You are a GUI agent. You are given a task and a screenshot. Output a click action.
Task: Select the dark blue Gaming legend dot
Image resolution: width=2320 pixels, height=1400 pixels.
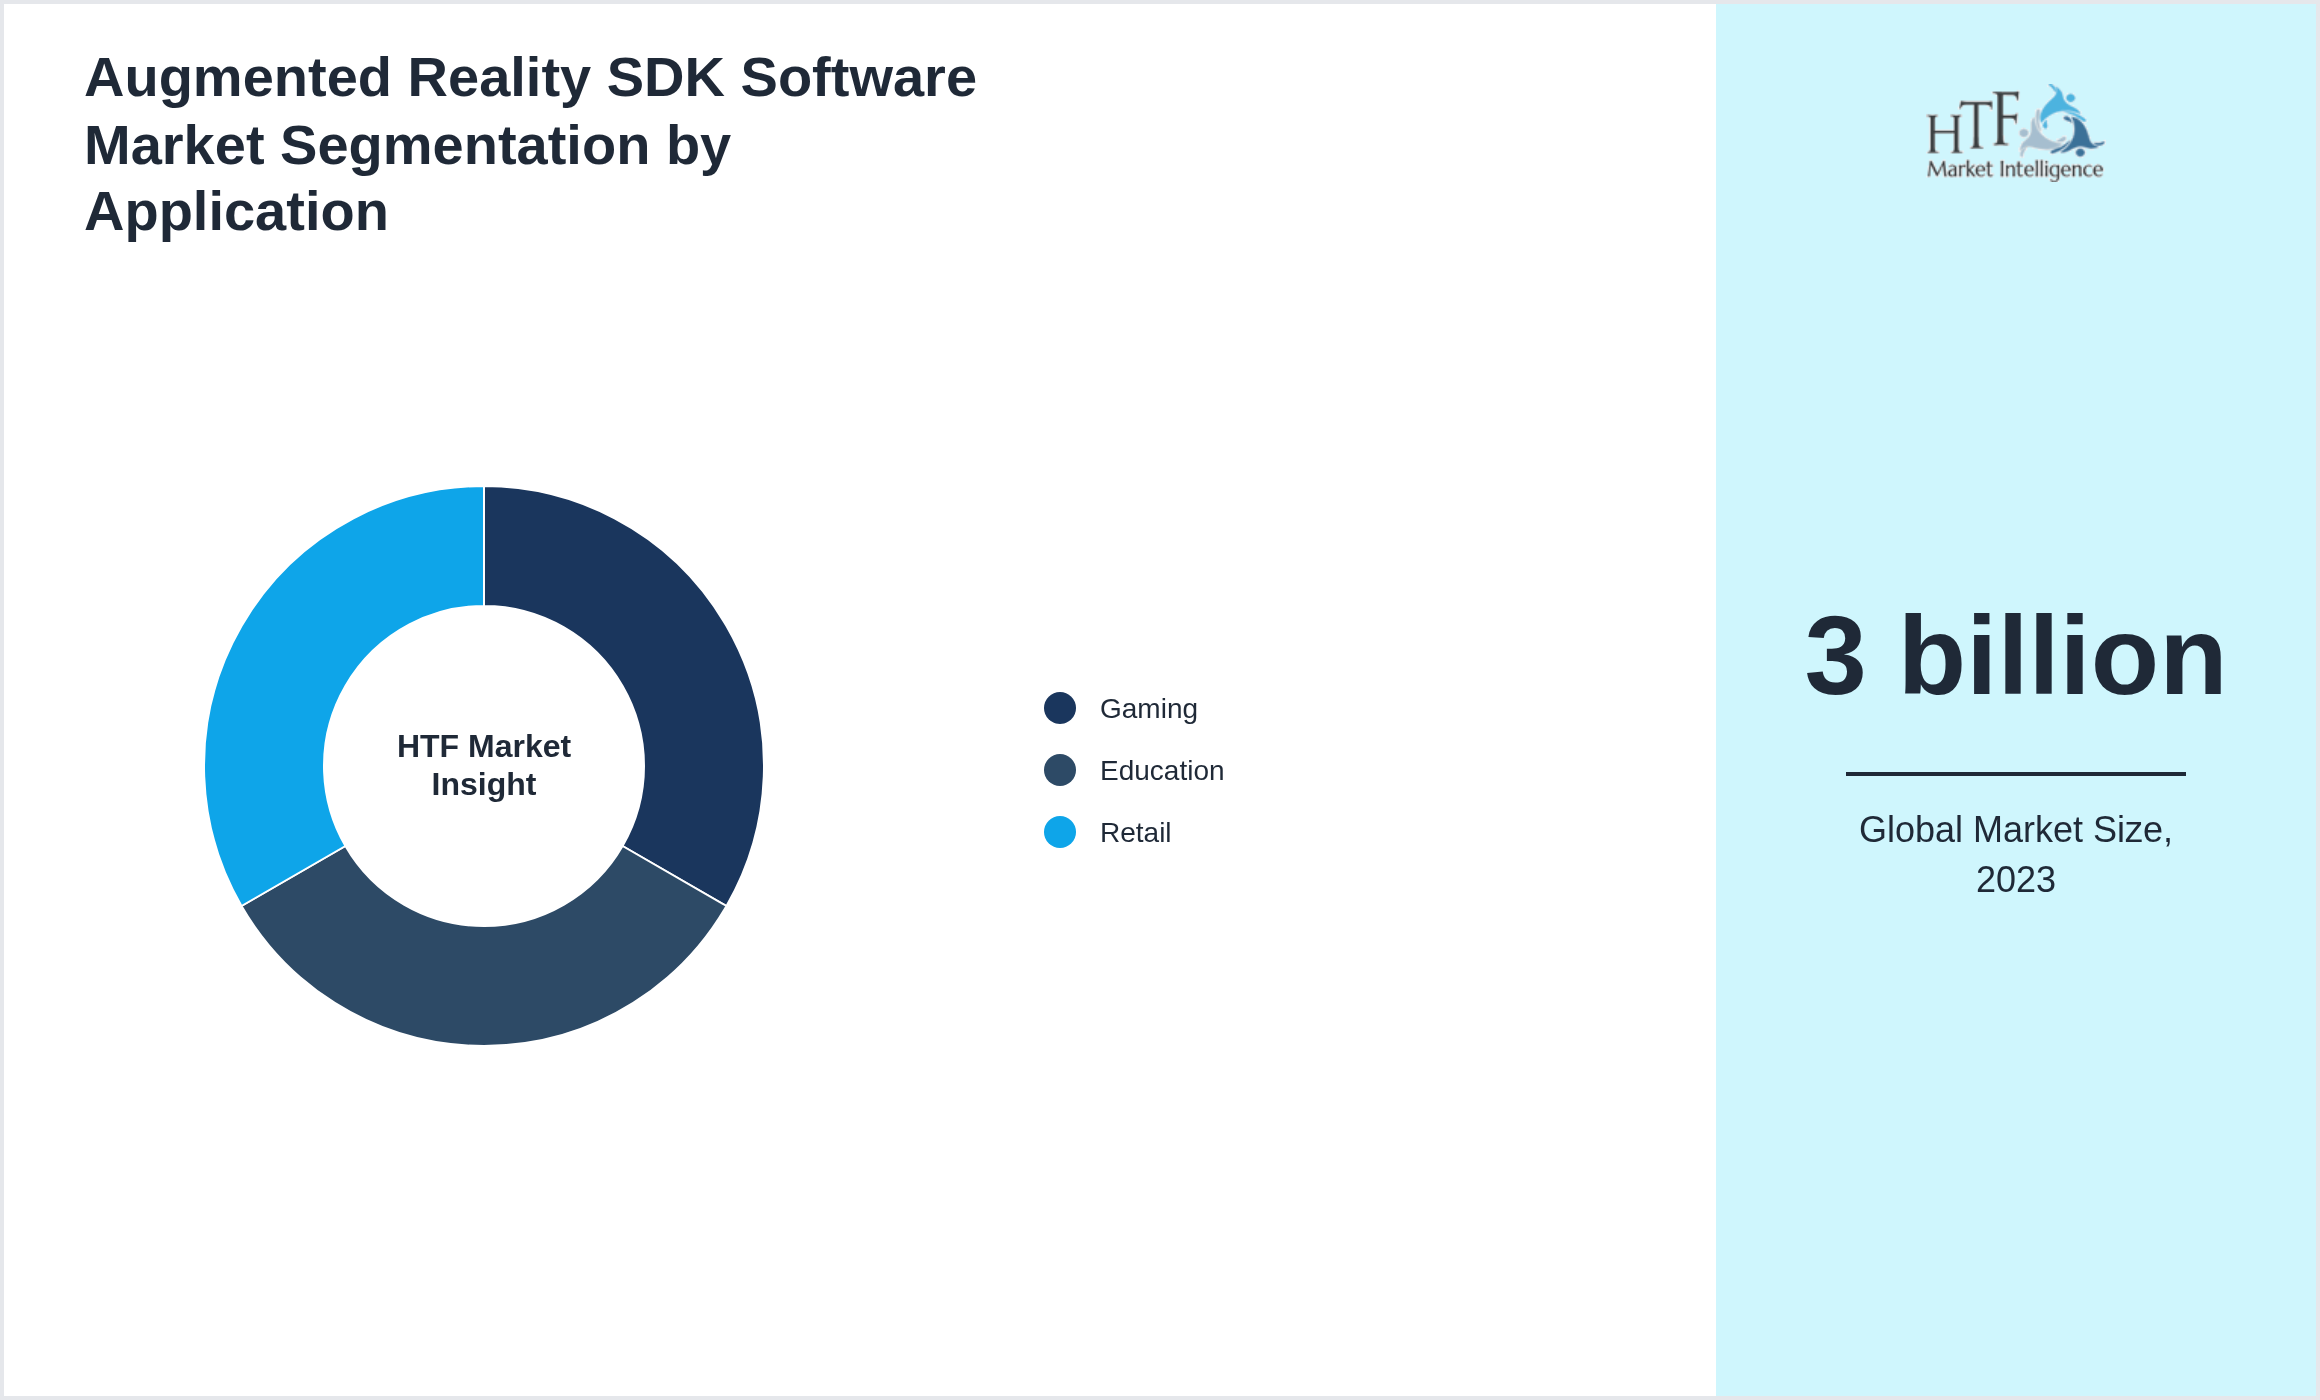coord(1059,708)
